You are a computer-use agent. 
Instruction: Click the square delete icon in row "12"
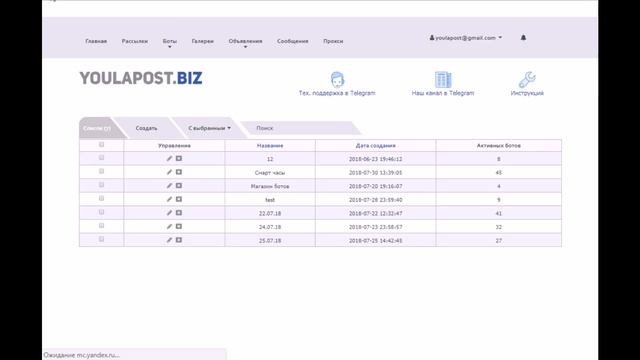(179, 158)
